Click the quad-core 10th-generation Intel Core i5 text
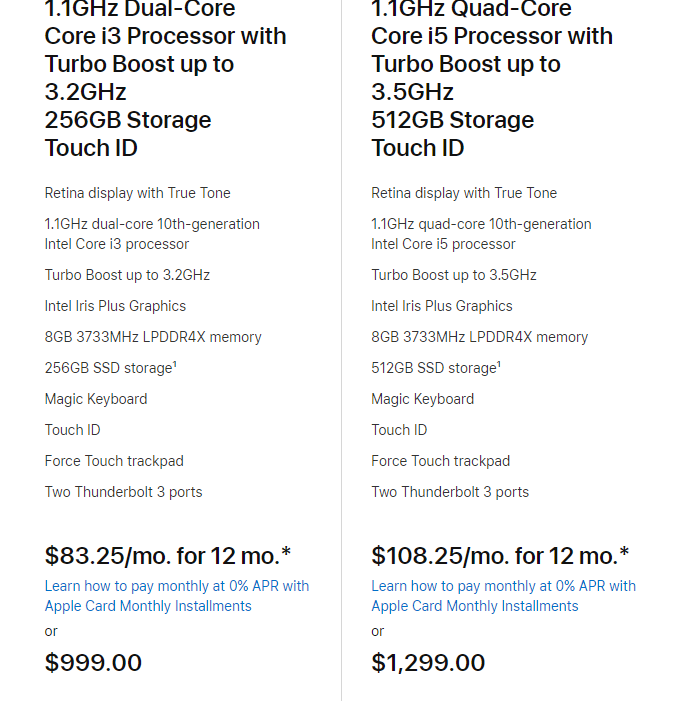Image resolution: width=678 pixels, height=701 pixels. pyautogui.click(x=481, y=234)
